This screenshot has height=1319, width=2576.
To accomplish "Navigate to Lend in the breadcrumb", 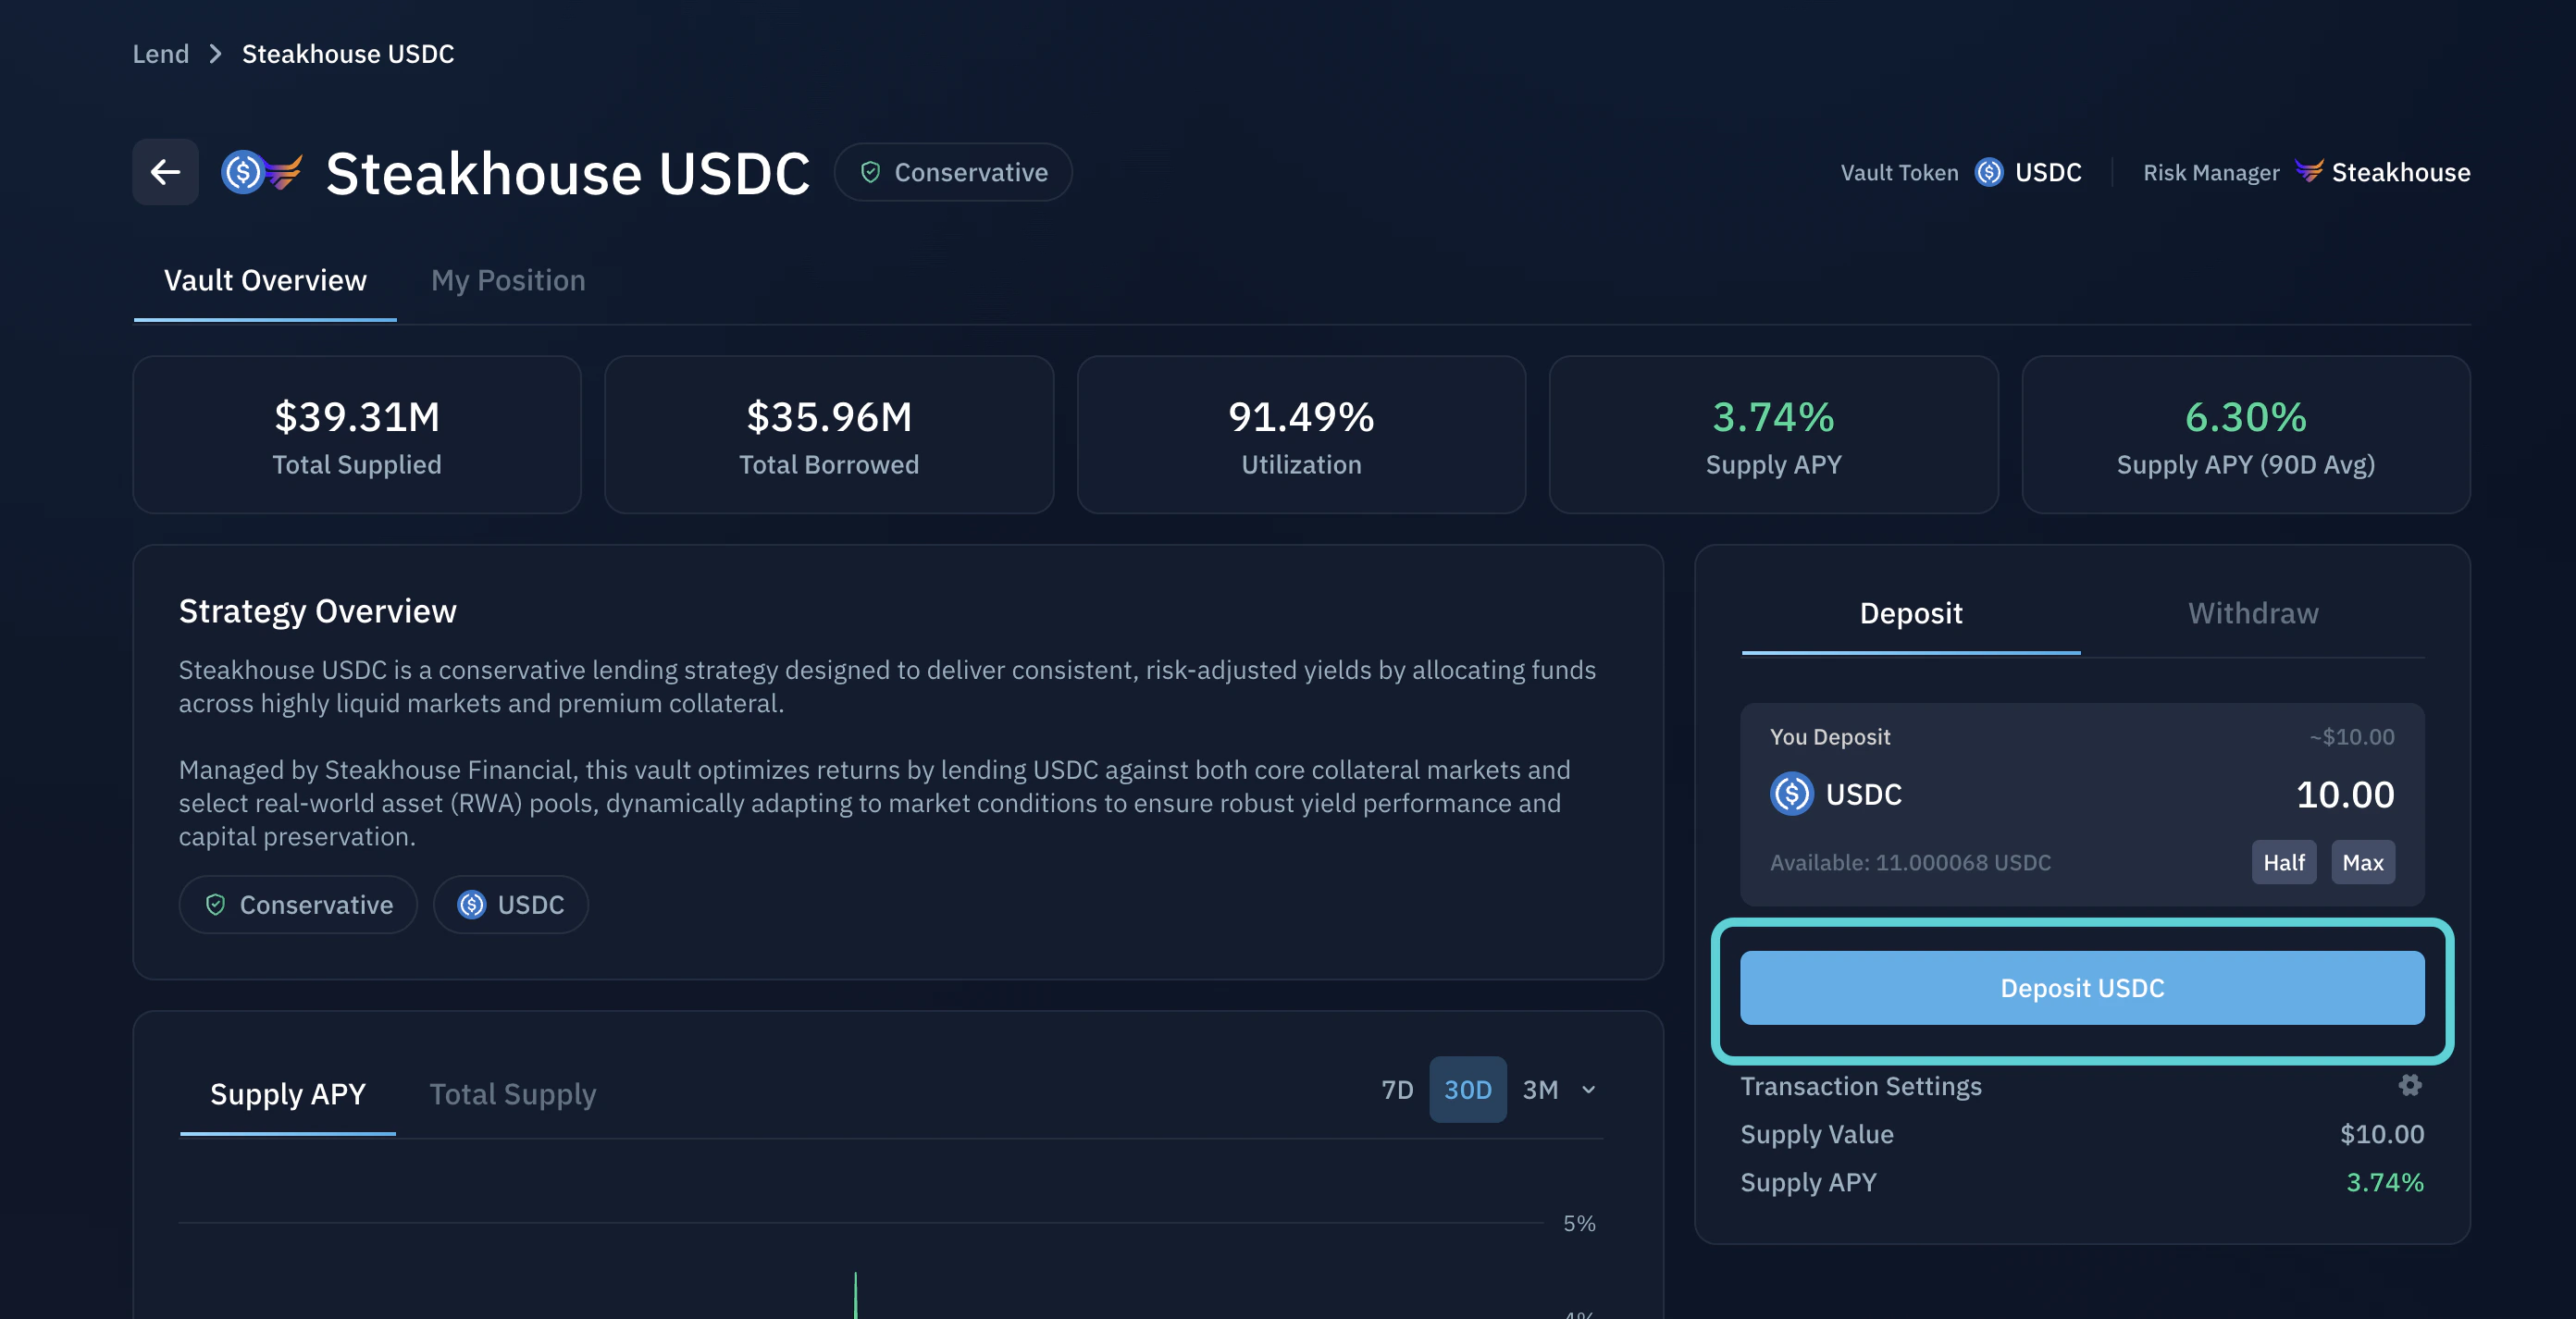I will 161,54.
